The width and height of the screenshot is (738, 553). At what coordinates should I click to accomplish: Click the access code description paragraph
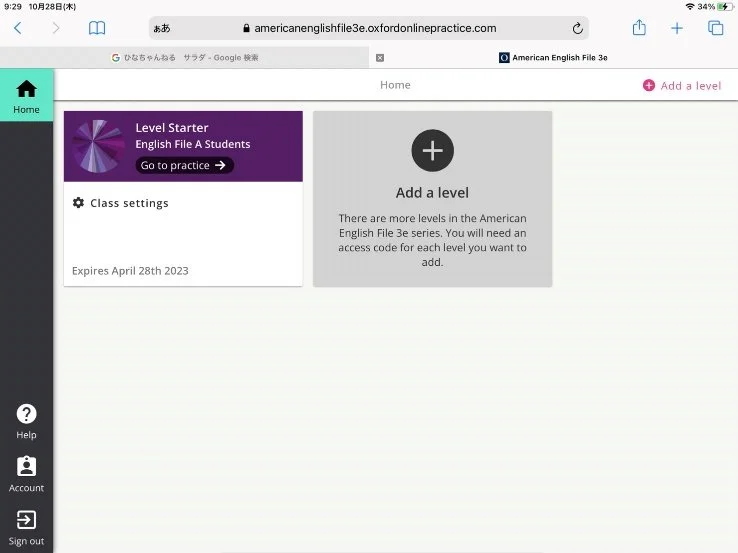432,240
